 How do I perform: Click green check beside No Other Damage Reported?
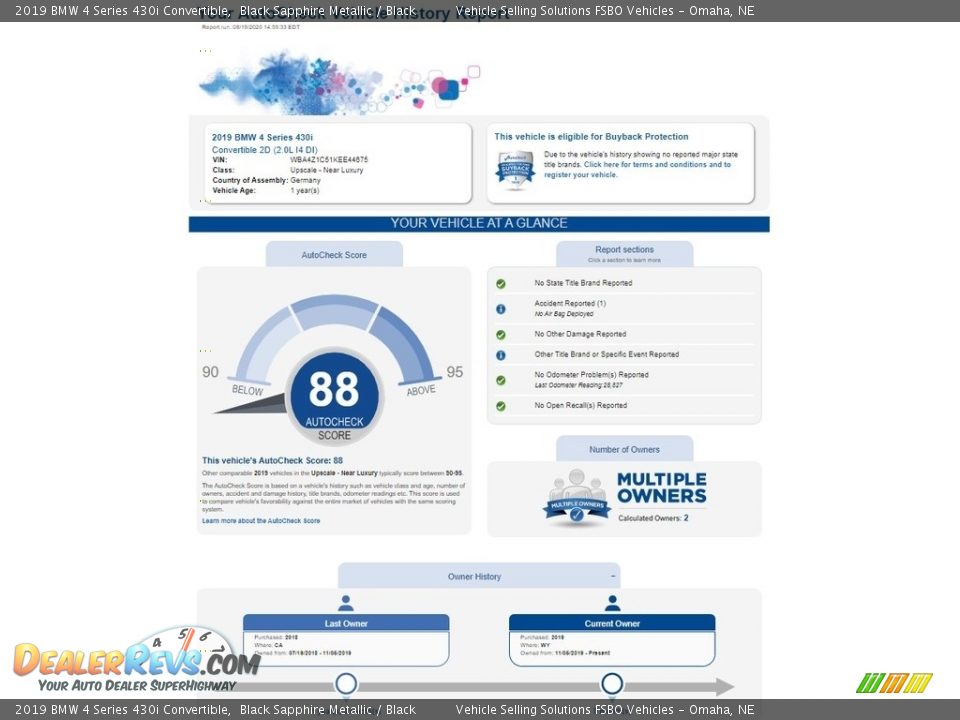coord(501,335)
